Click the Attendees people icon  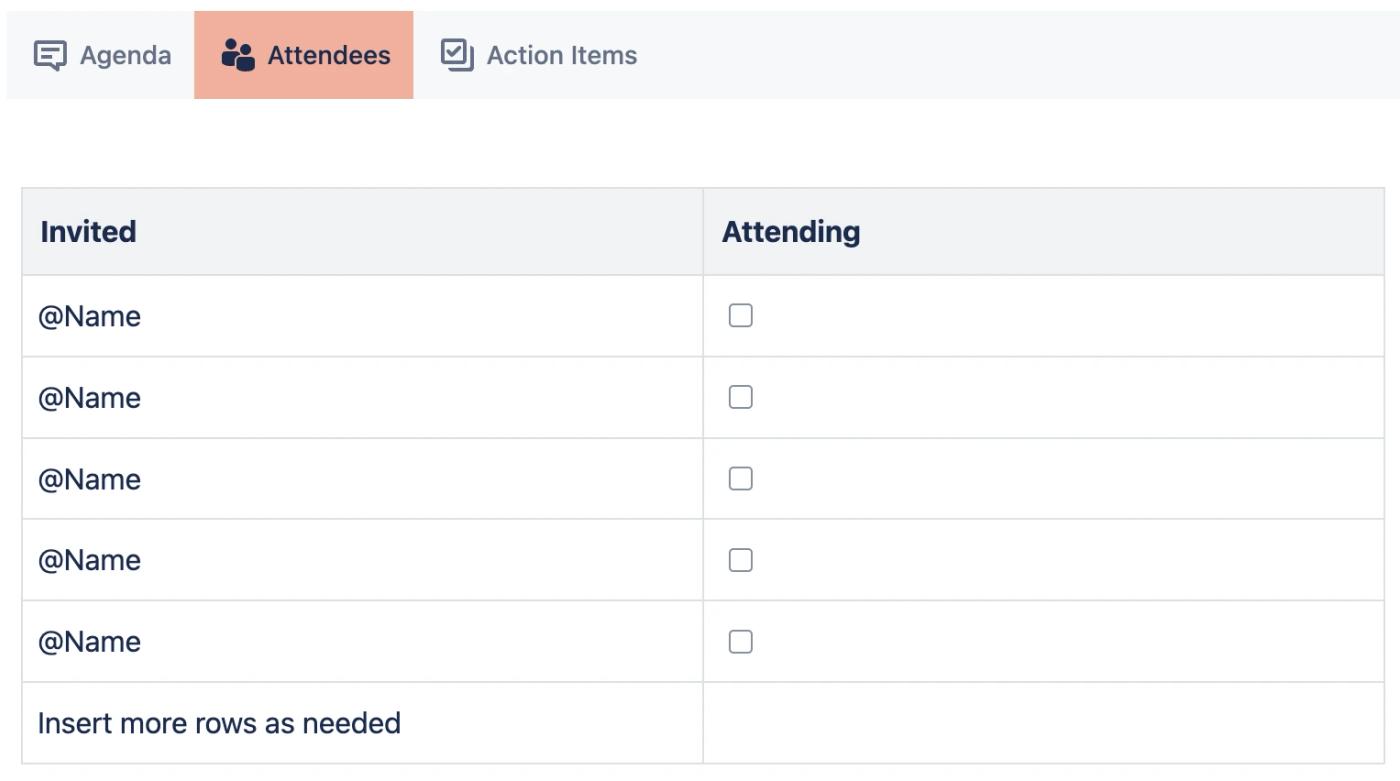pos(237,55)
